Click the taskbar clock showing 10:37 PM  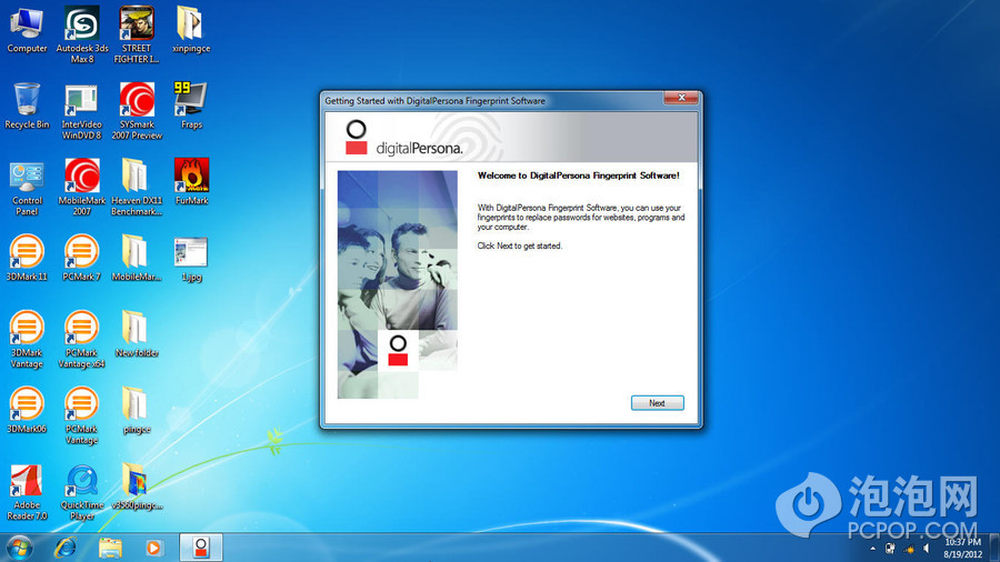(962, 548)
